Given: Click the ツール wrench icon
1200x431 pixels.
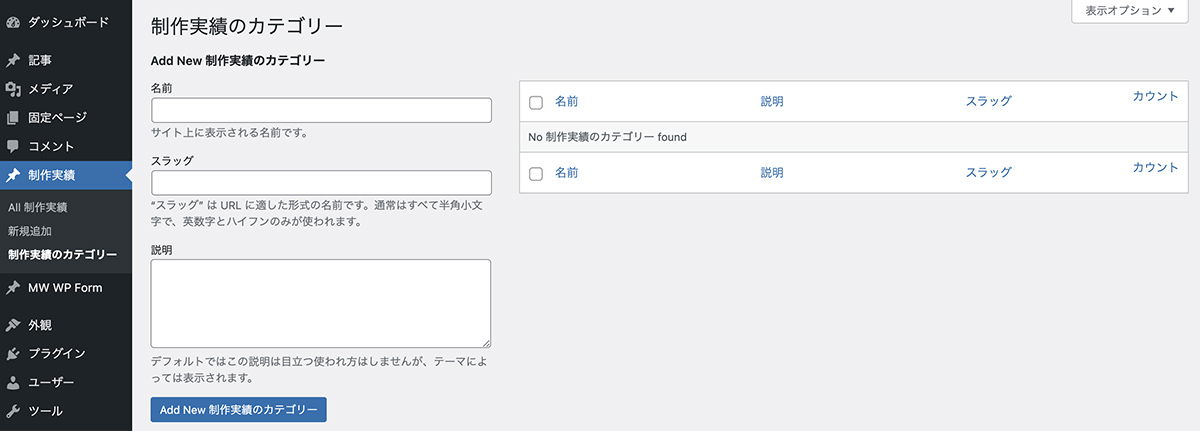Looking at the screenshot, I should [14, 411].
